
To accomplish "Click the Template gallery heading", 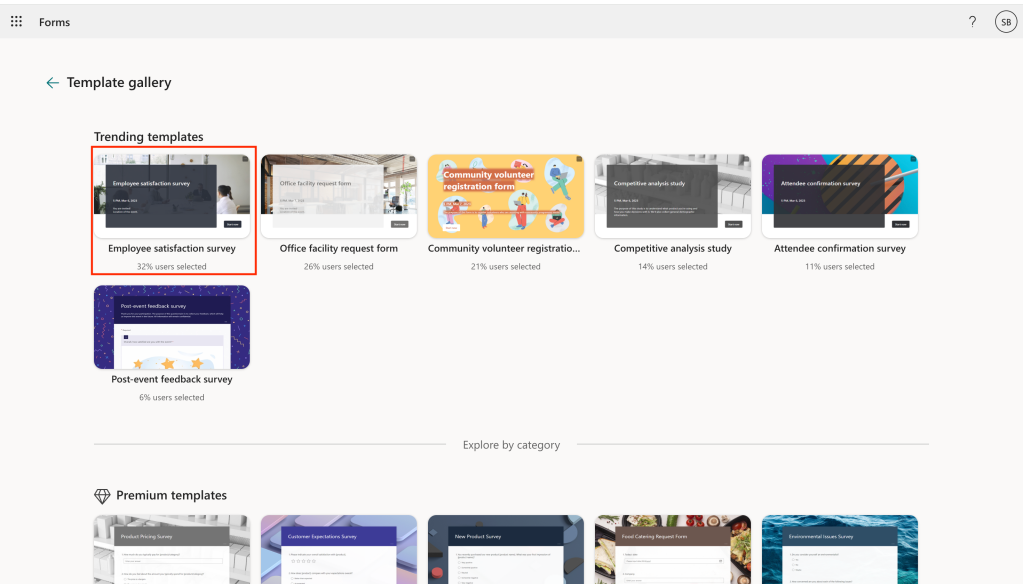I will [119, 82].
